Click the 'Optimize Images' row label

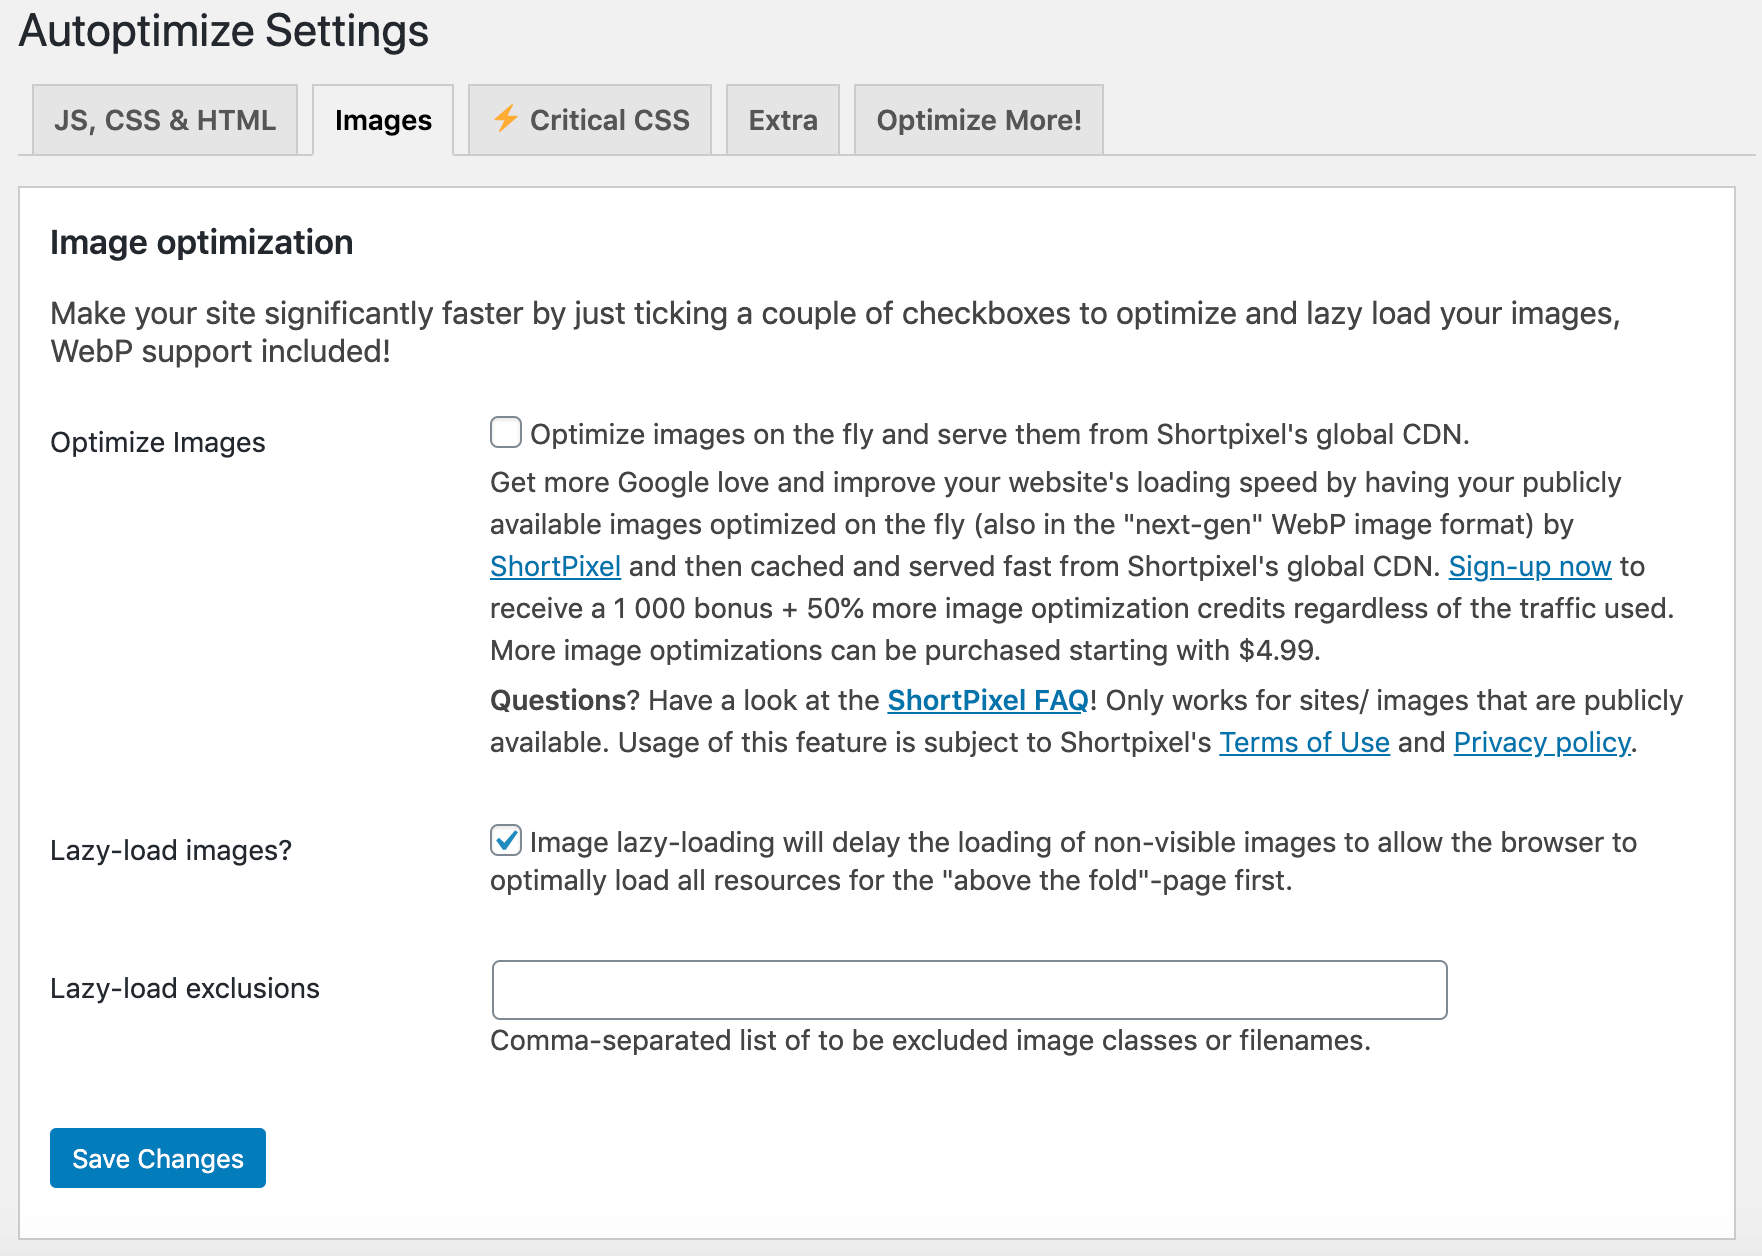pos(156,441)
